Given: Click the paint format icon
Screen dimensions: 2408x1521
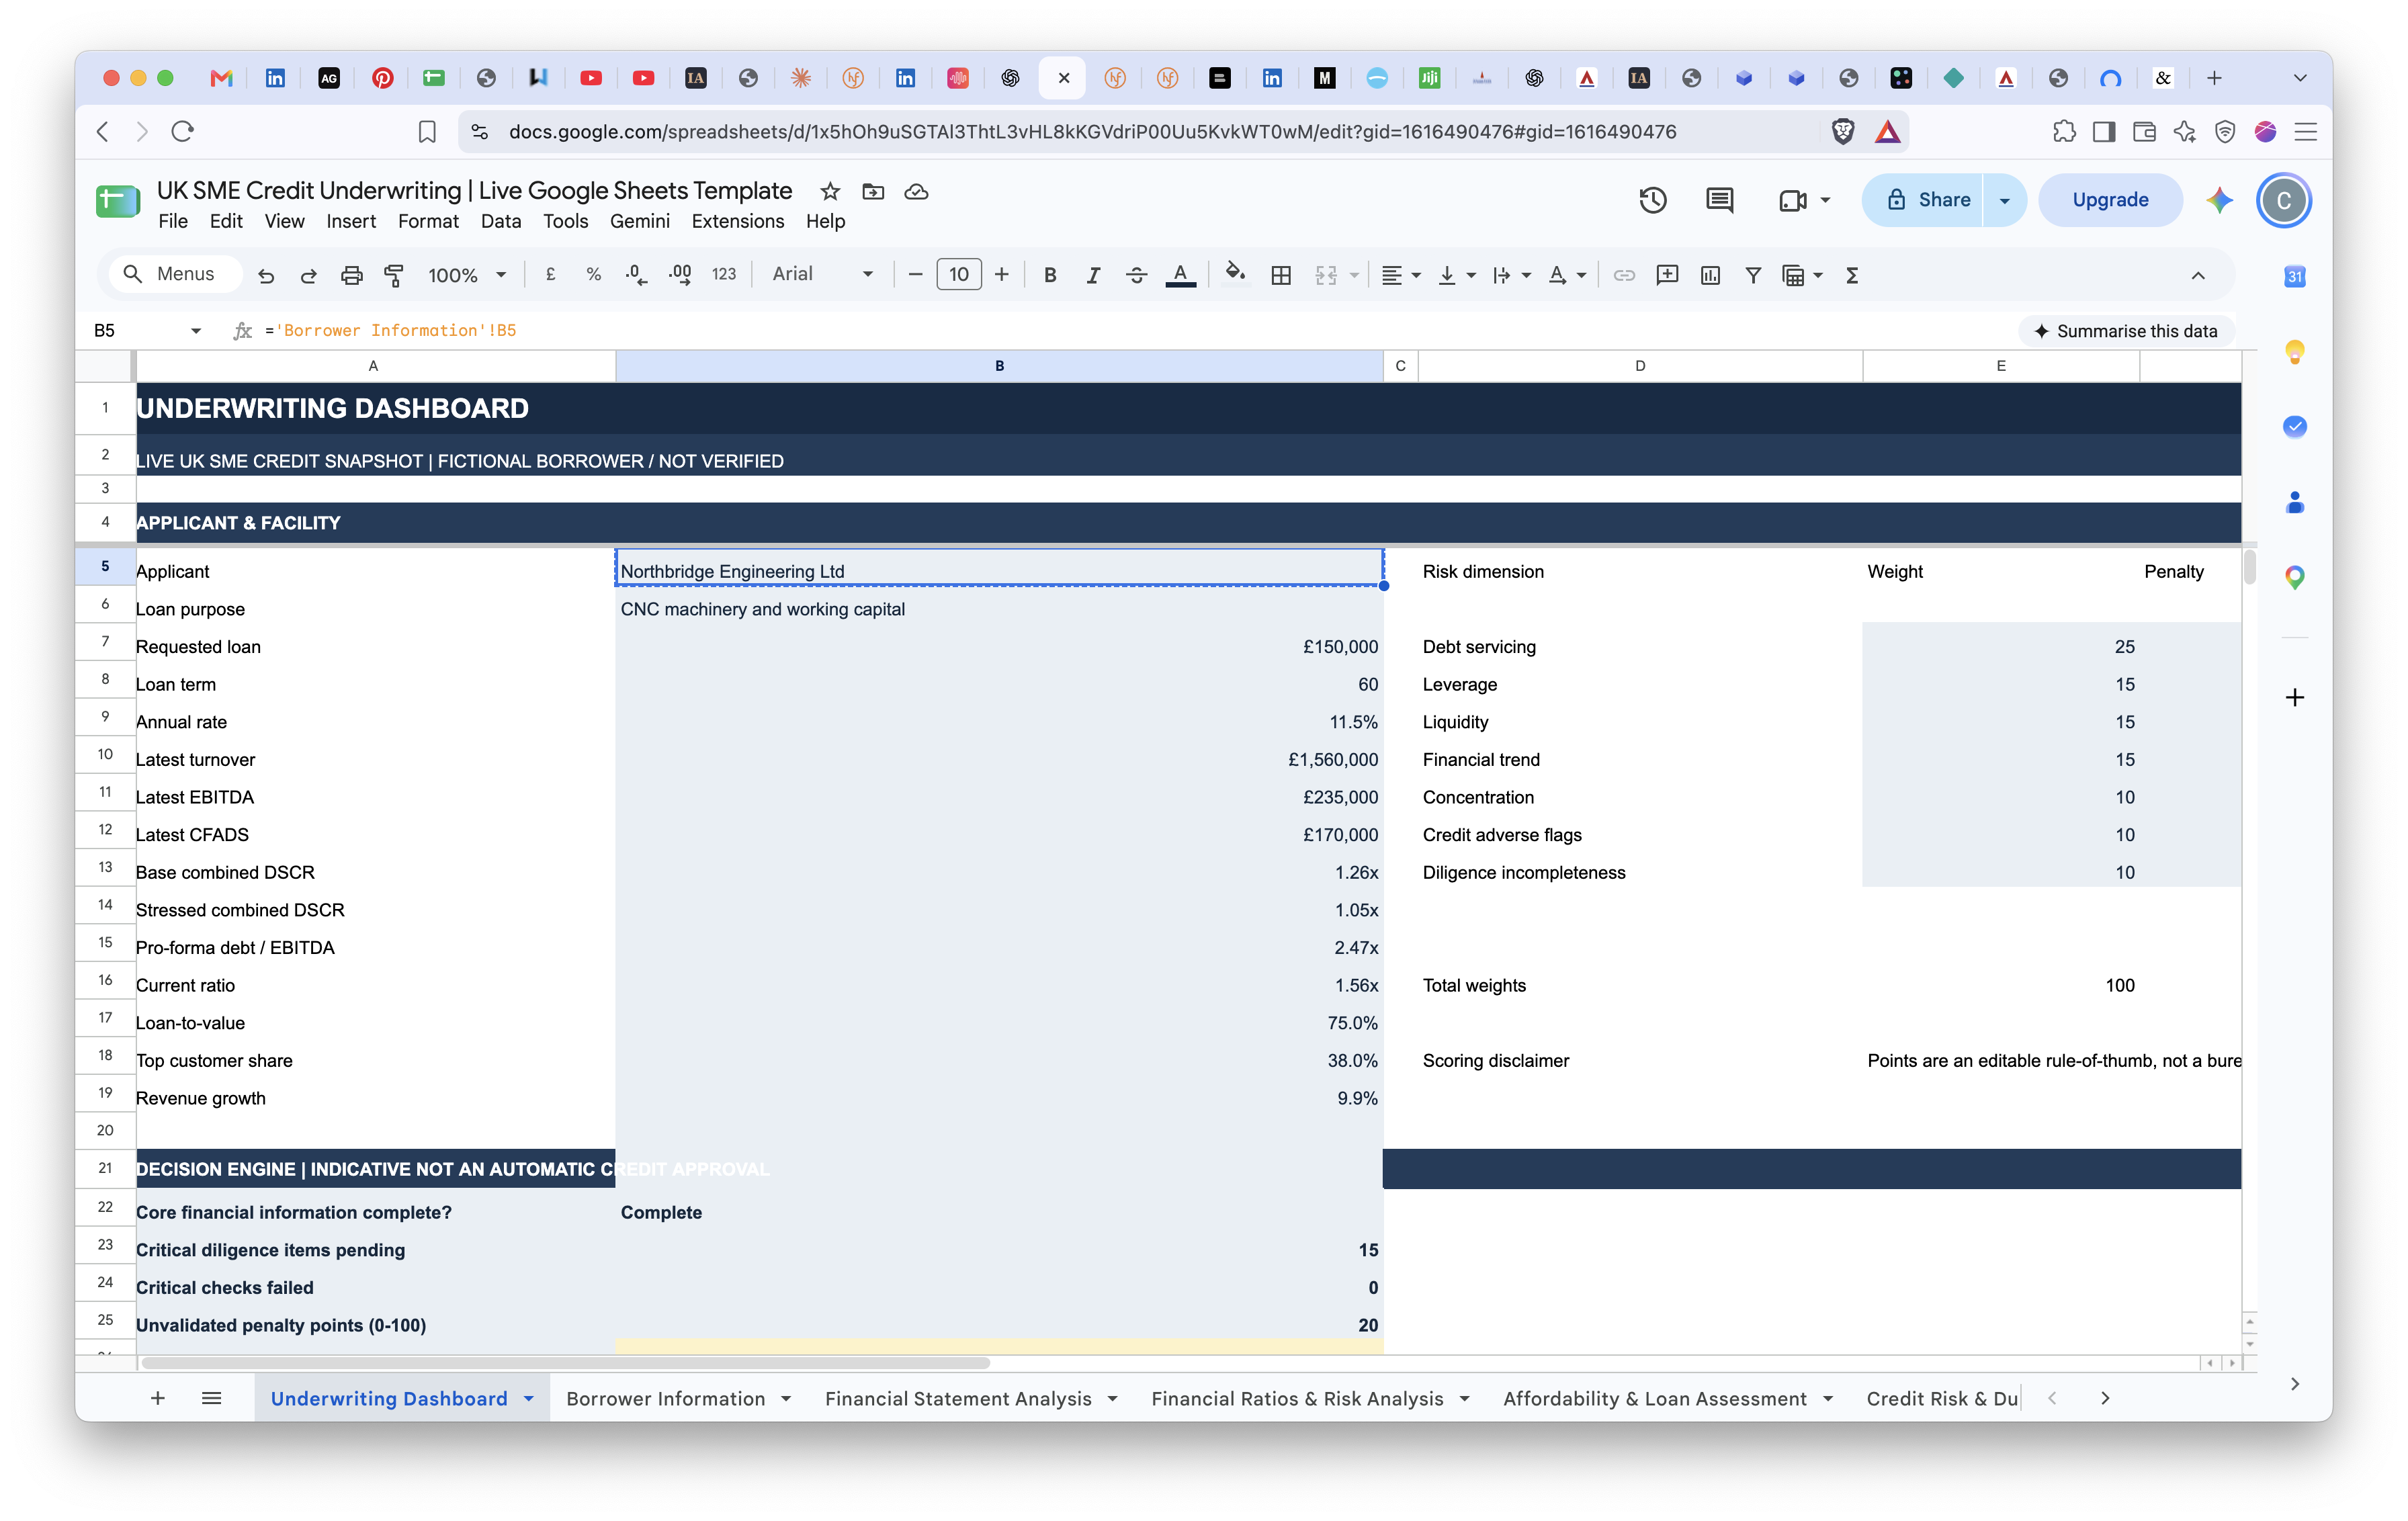Looking at the screenshot, I should 394,275.
